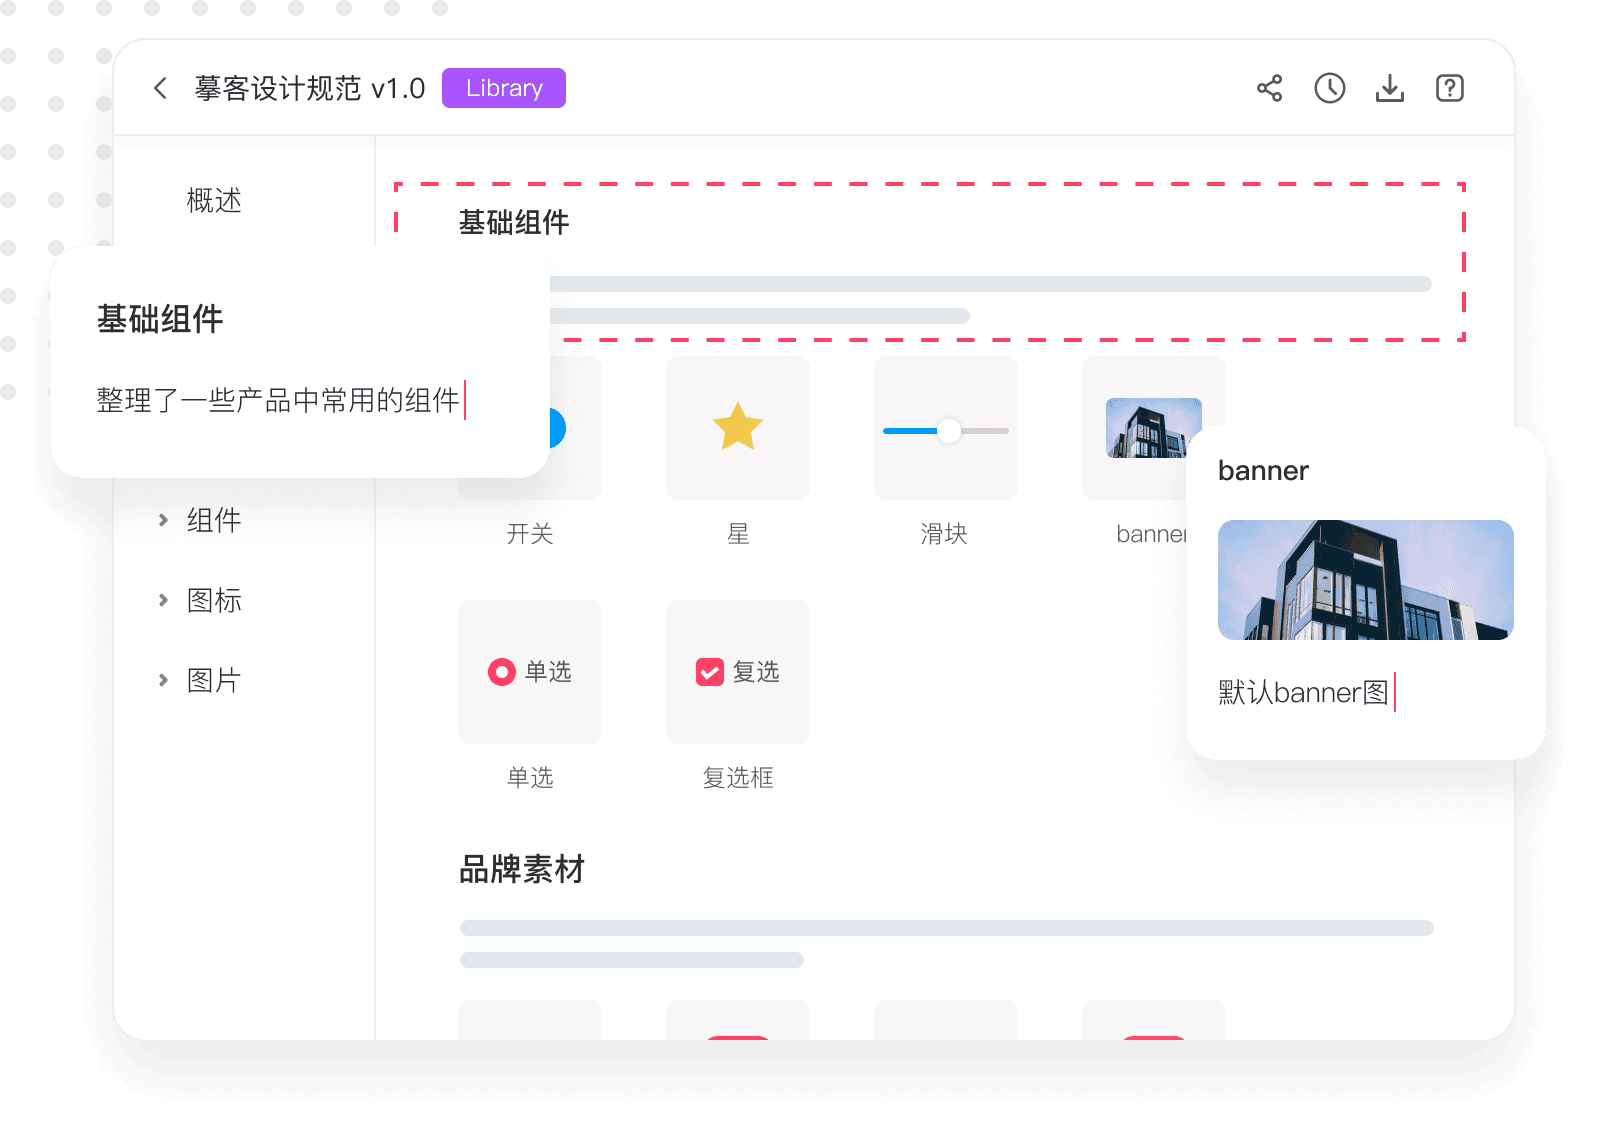Click the download icon
The height and width of the screenshot is (1140, 1610).
tap(1389, 88)
